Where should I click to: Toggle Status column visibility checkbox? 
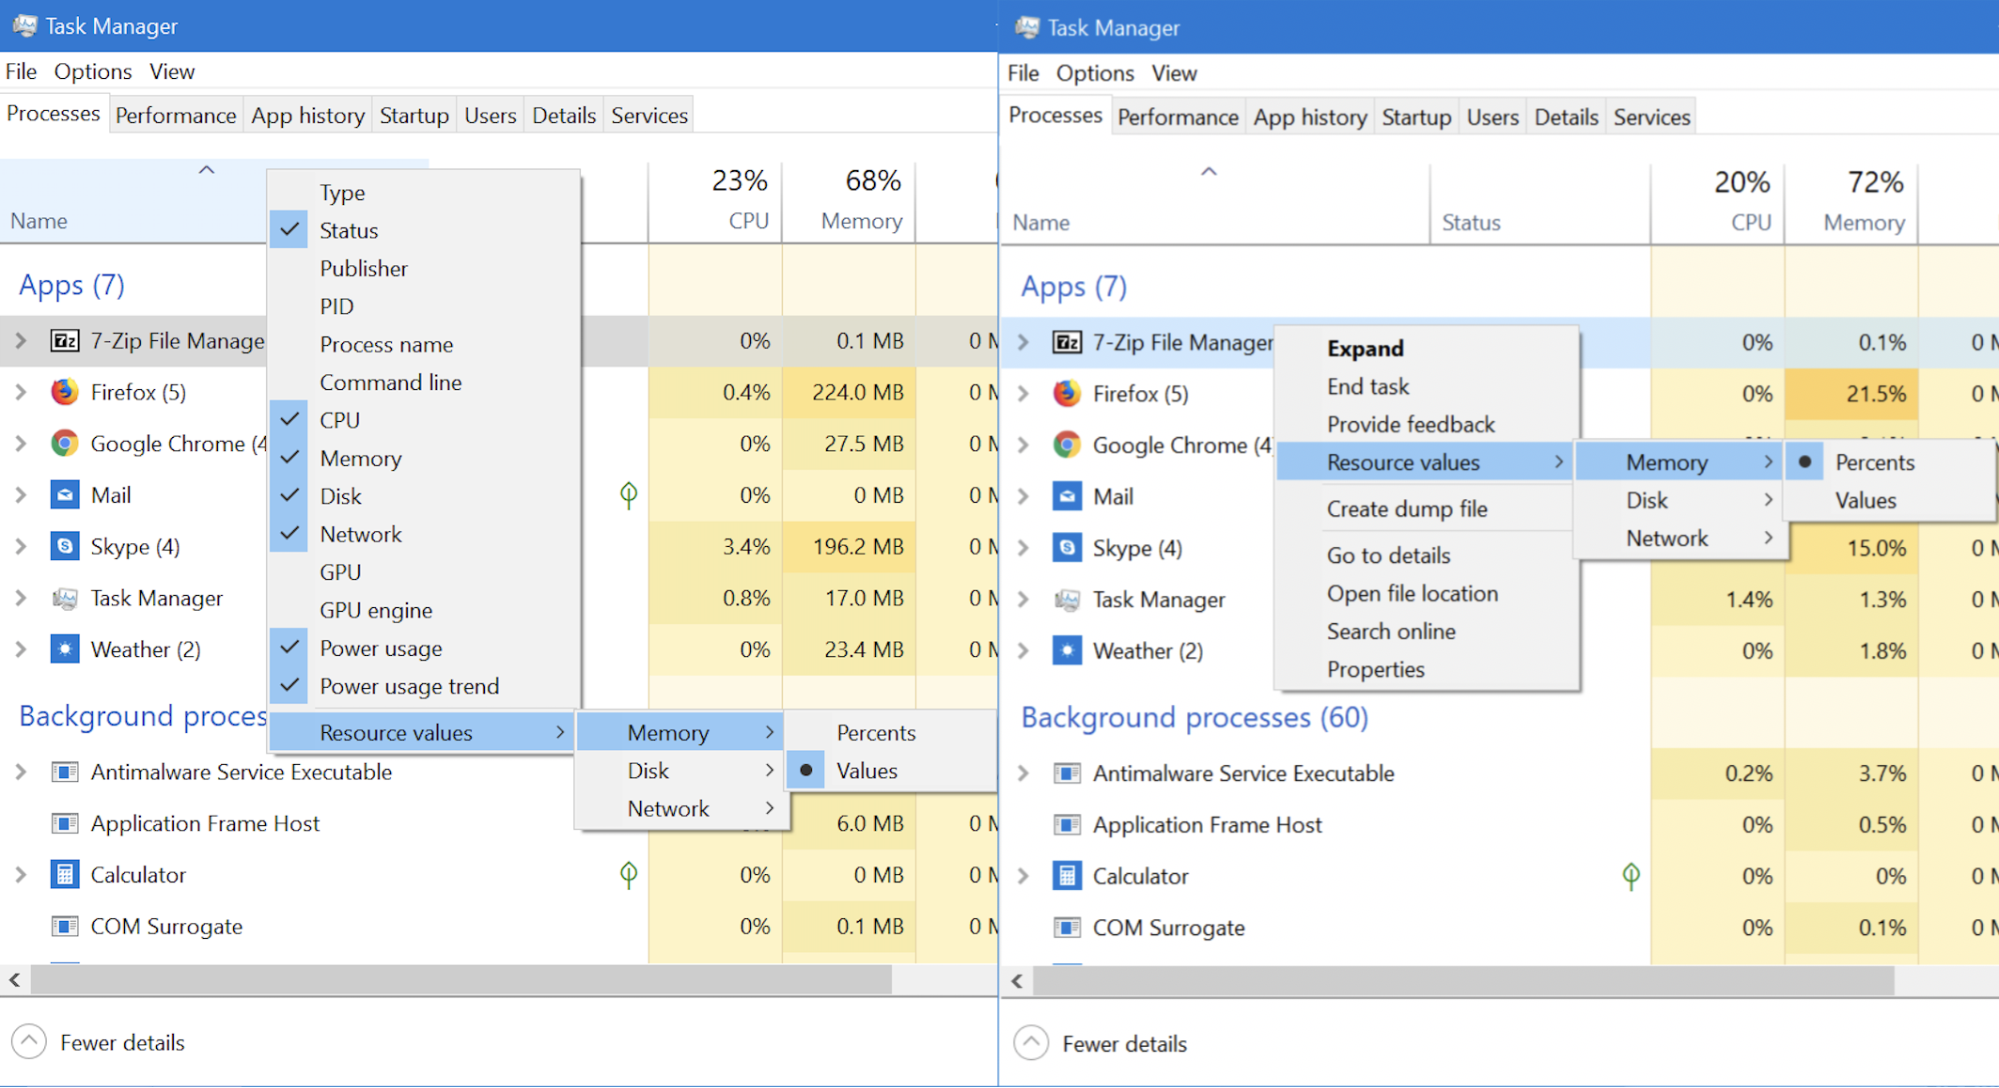point(293,228)
